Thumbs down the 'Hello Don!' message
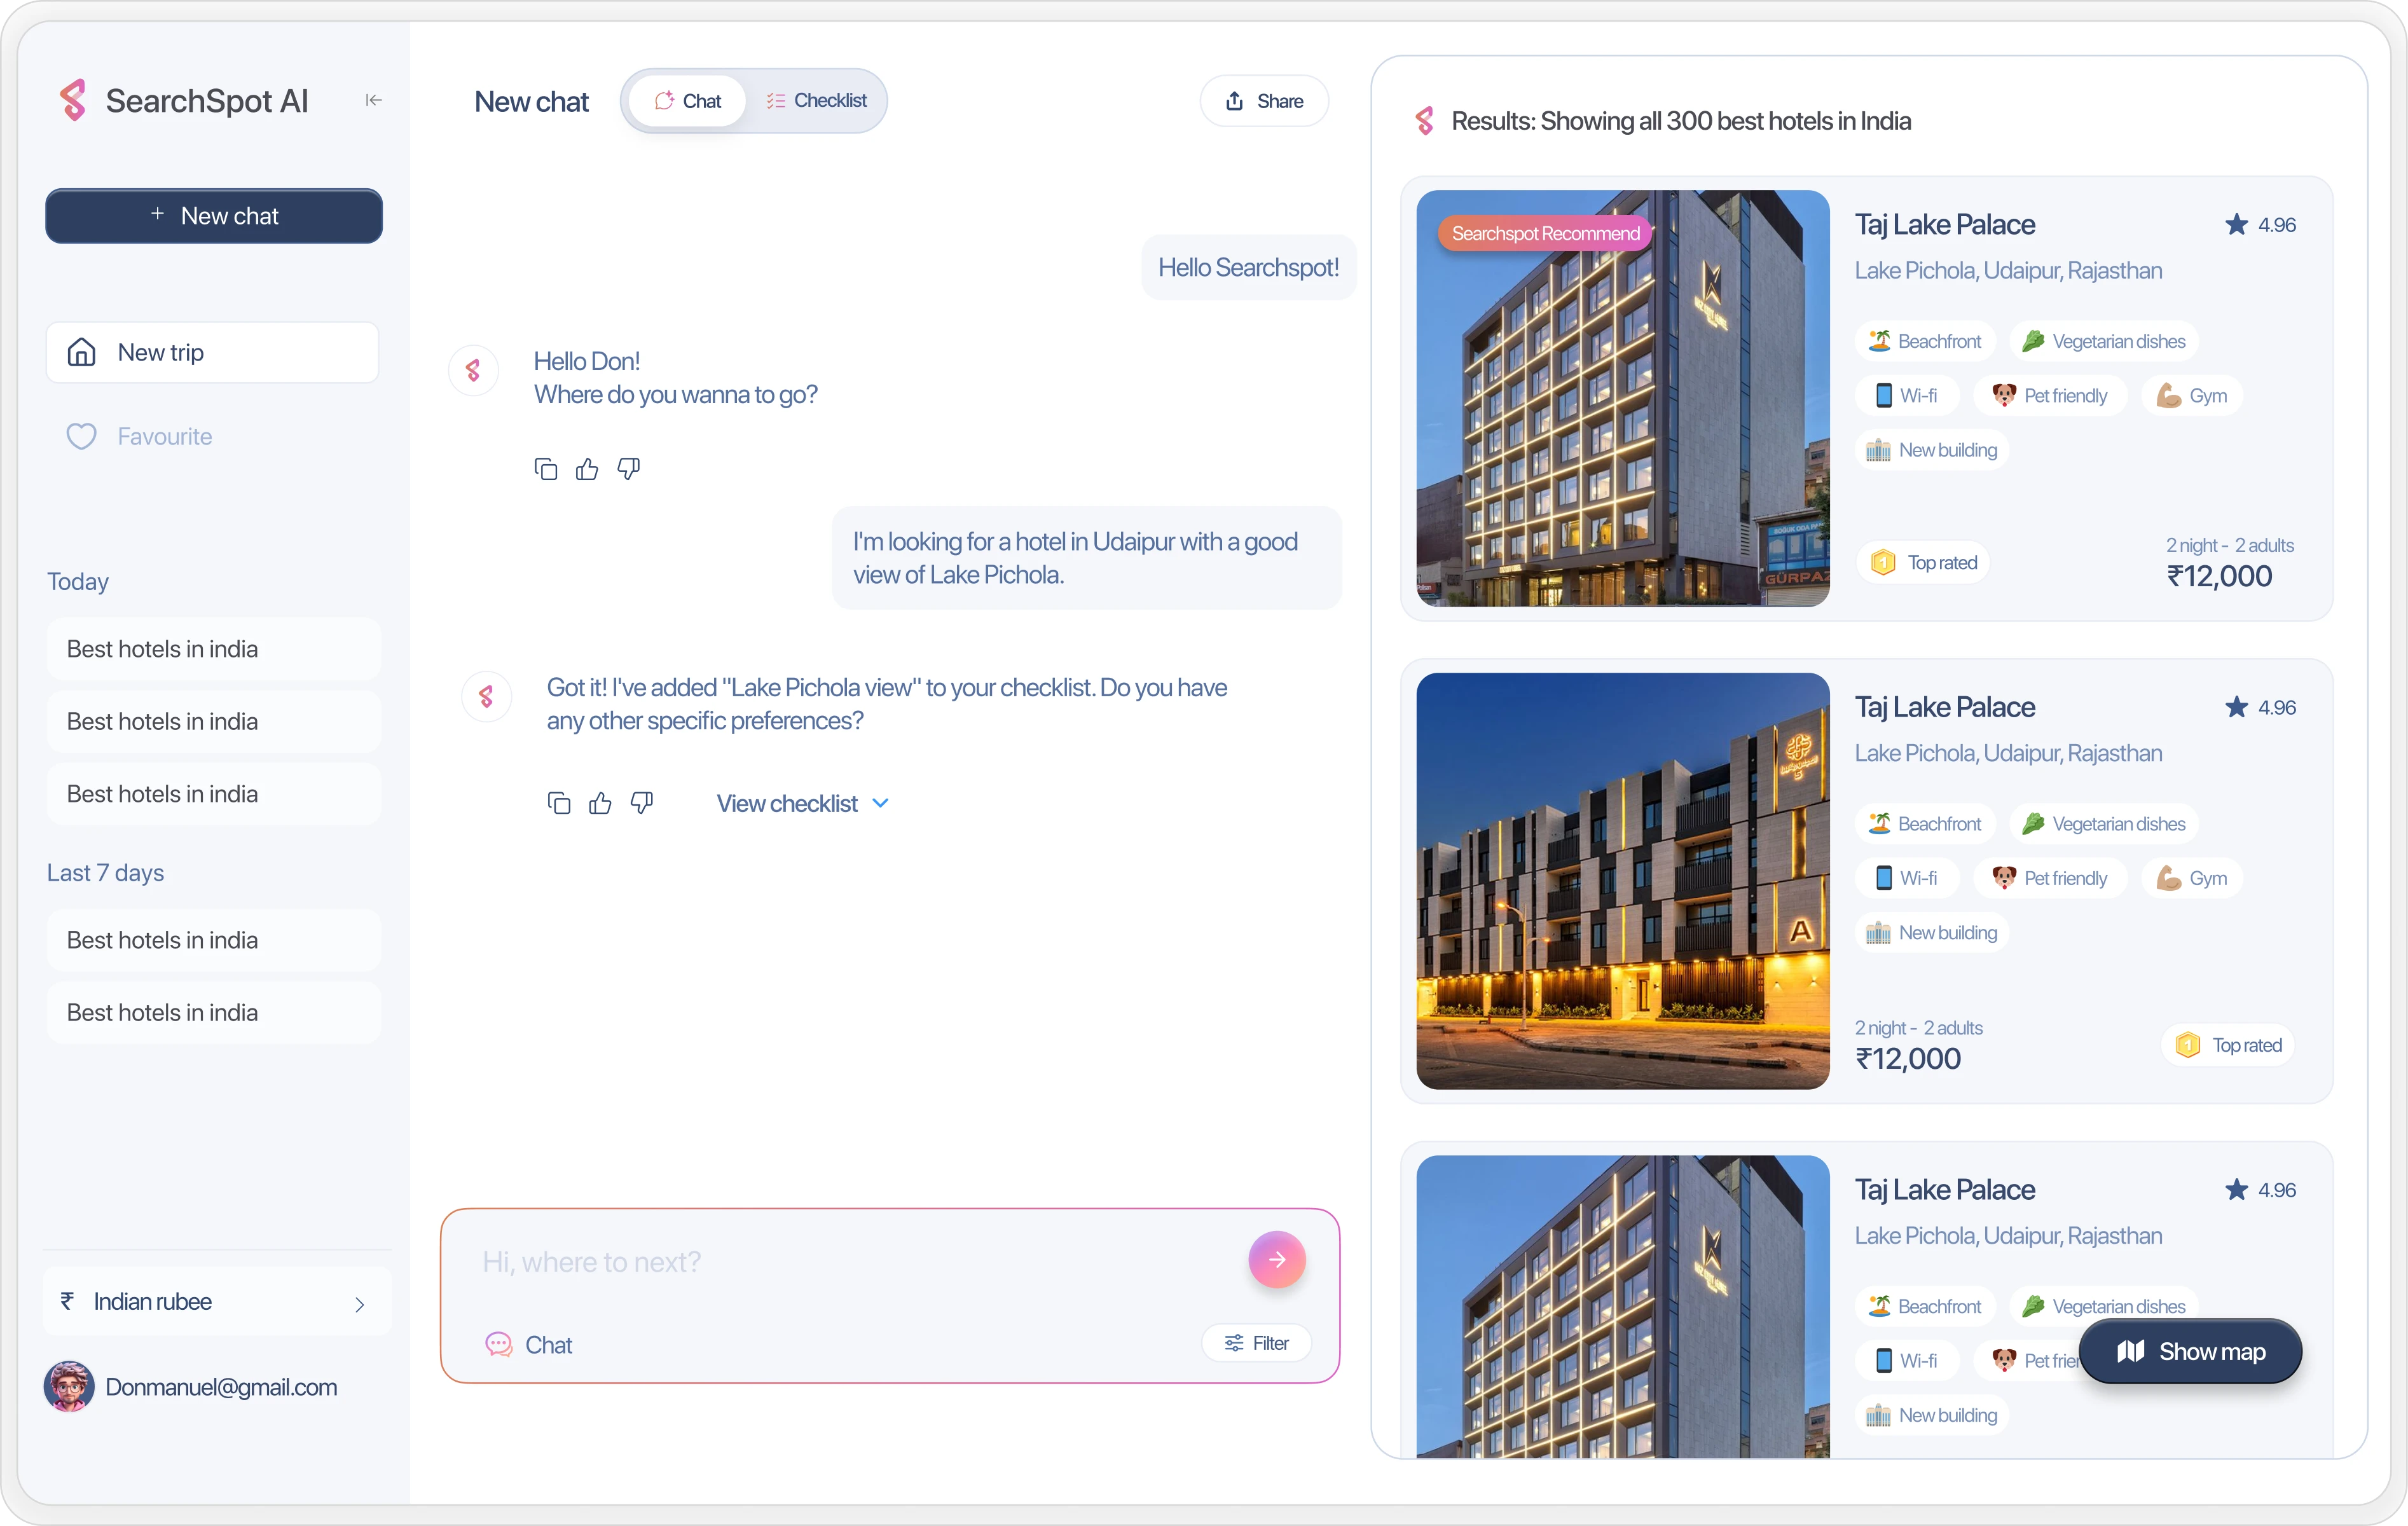Viewport: 2408px width, 1526px height. click(629, 469)
